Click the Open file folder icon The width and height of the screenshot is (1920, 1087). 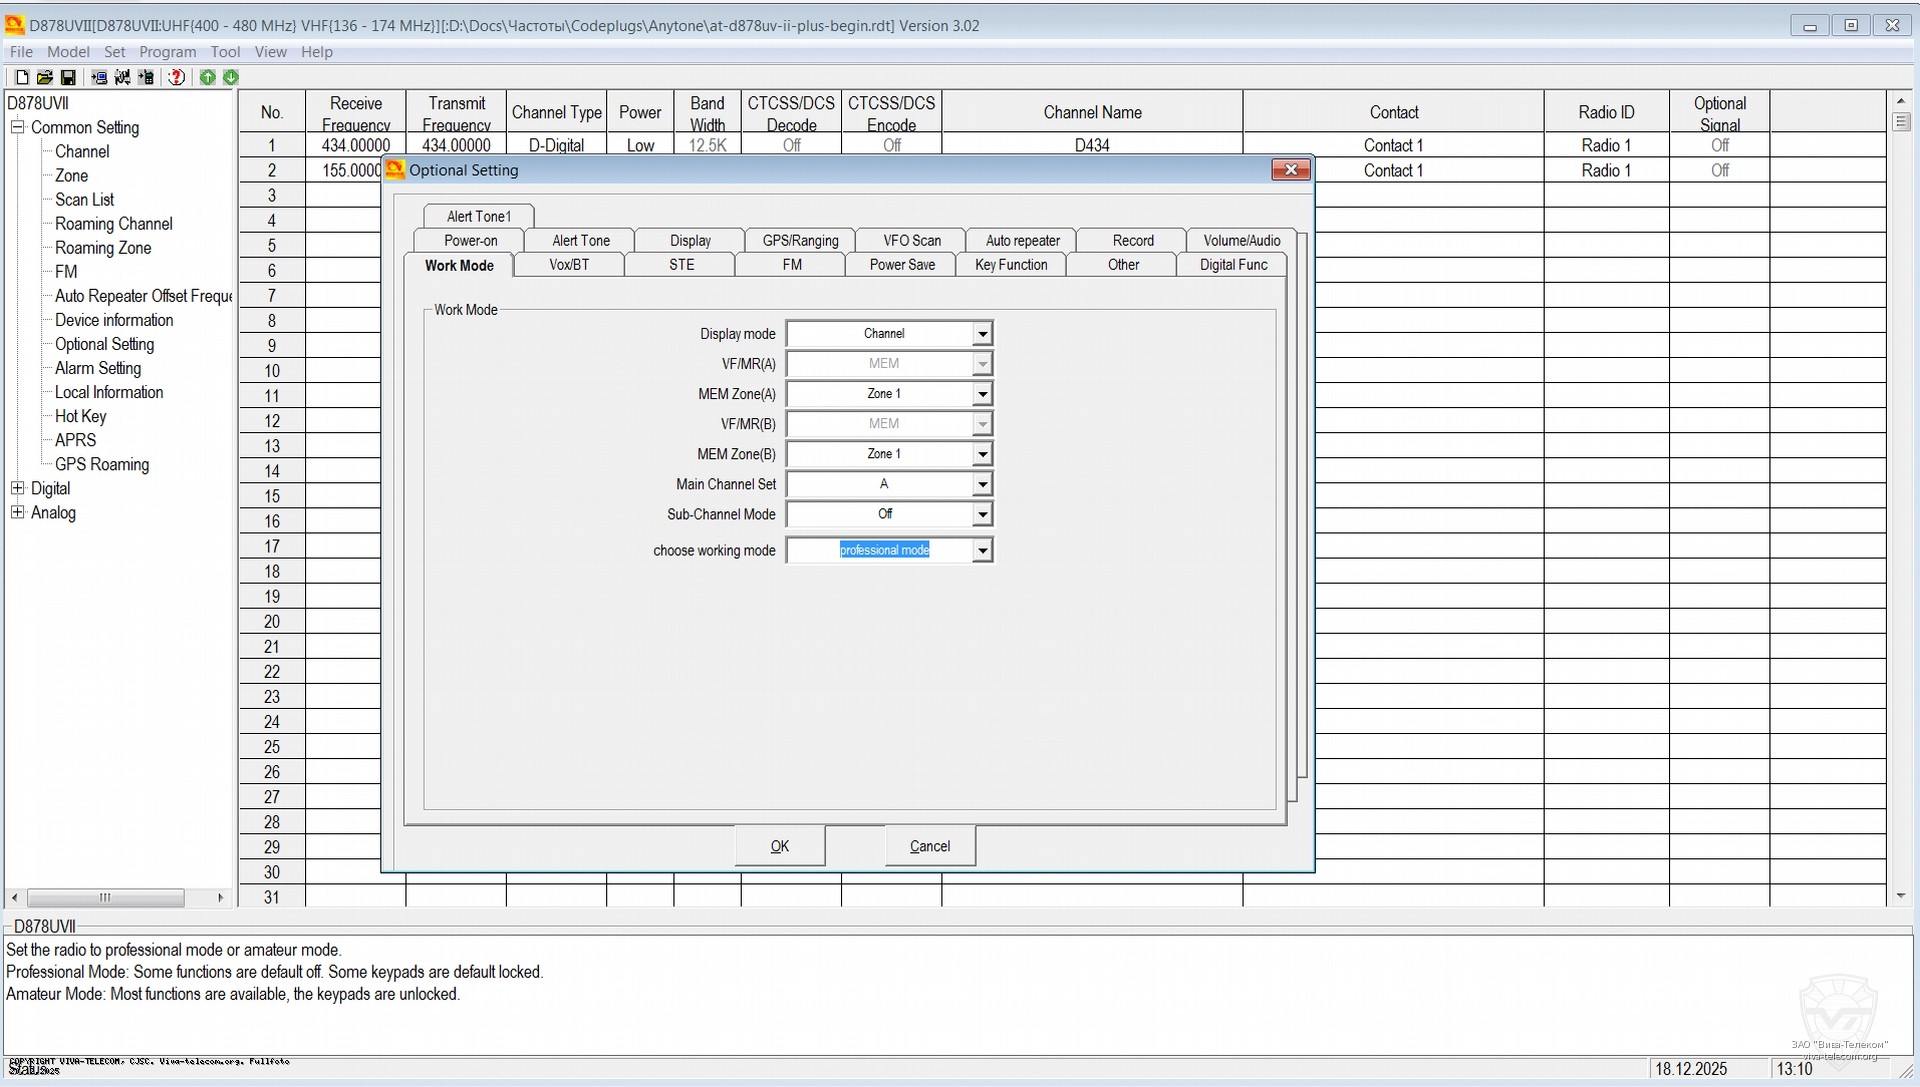pyautogui.click(x=45, y=77)
